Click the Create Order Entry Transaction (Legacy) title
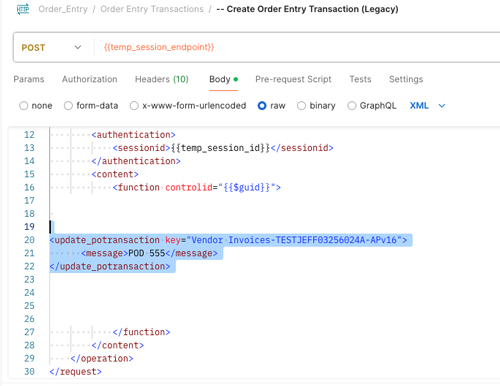Screen dimensions: 500x386 (x=307, y=9)
